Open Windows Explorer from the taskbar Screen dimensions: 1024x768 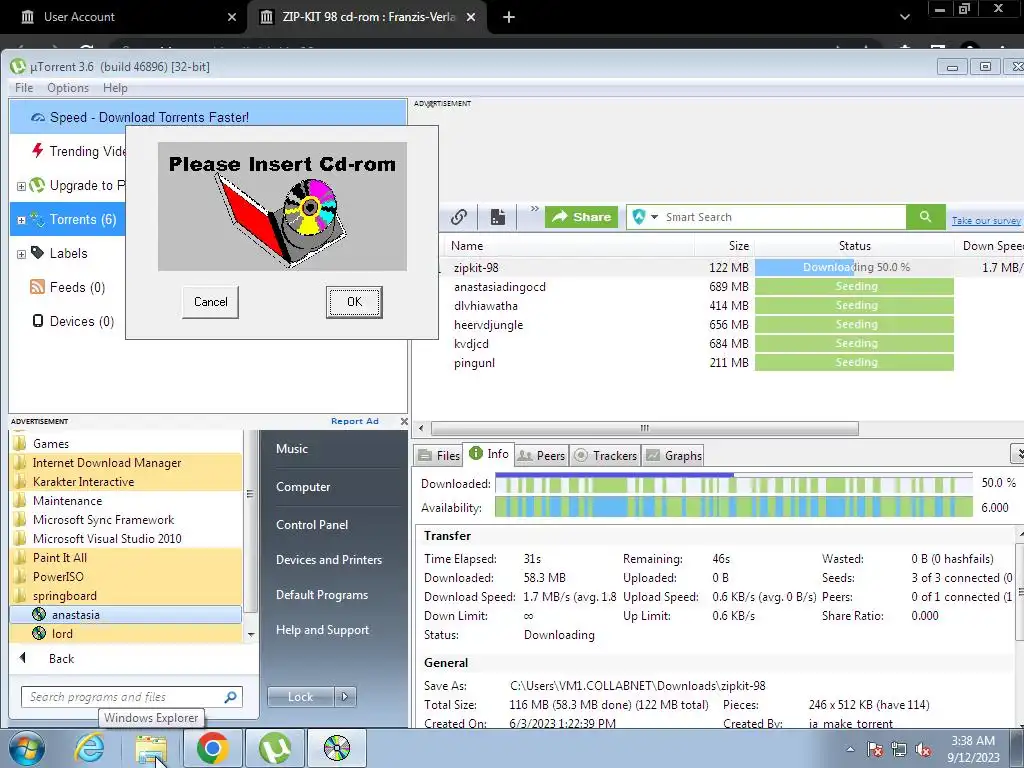151,748
